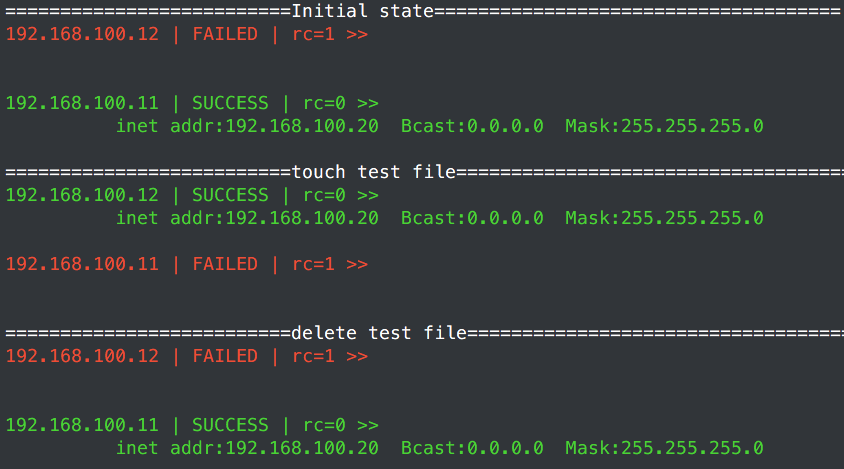Click FAILED in the touch test file section
844x469 pixels.
(225, 264)
